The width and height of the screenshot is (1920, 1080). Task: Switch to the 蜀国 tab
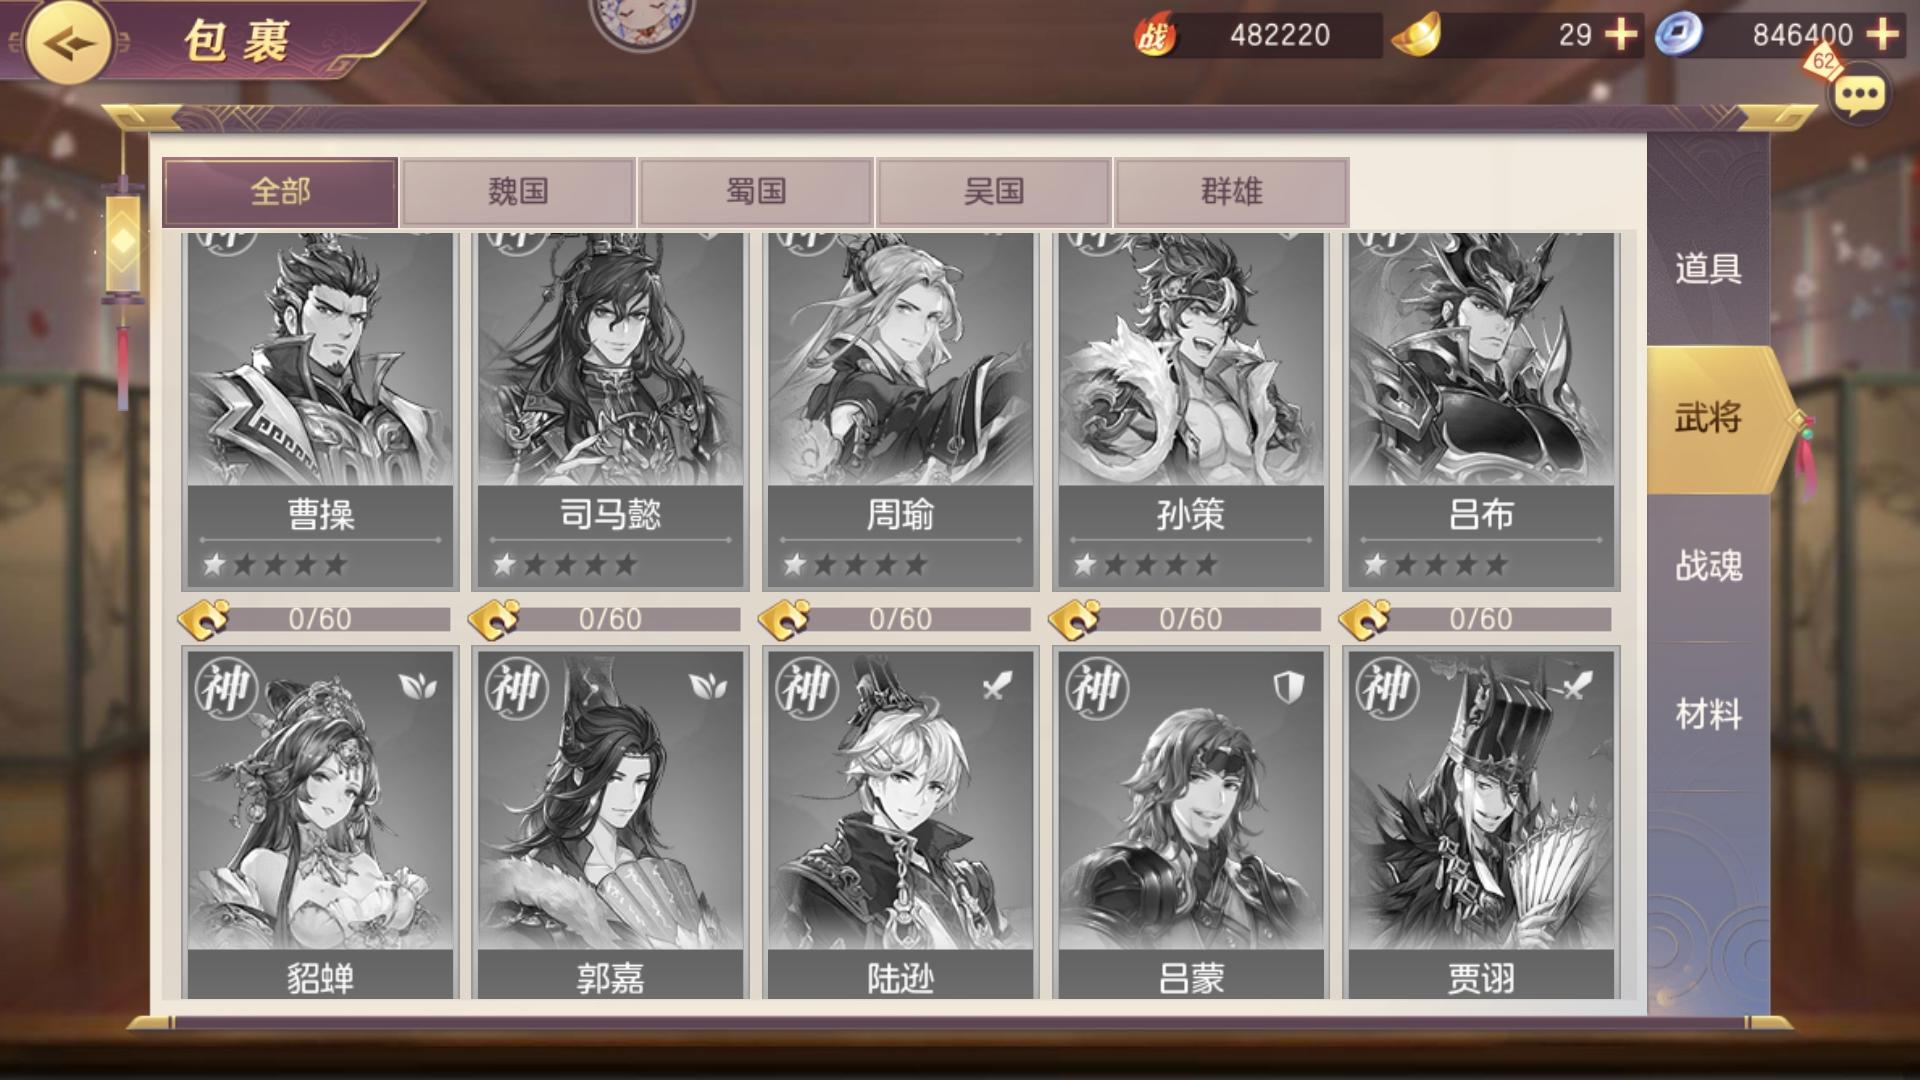pyautogui.click(x=756, y=192)
